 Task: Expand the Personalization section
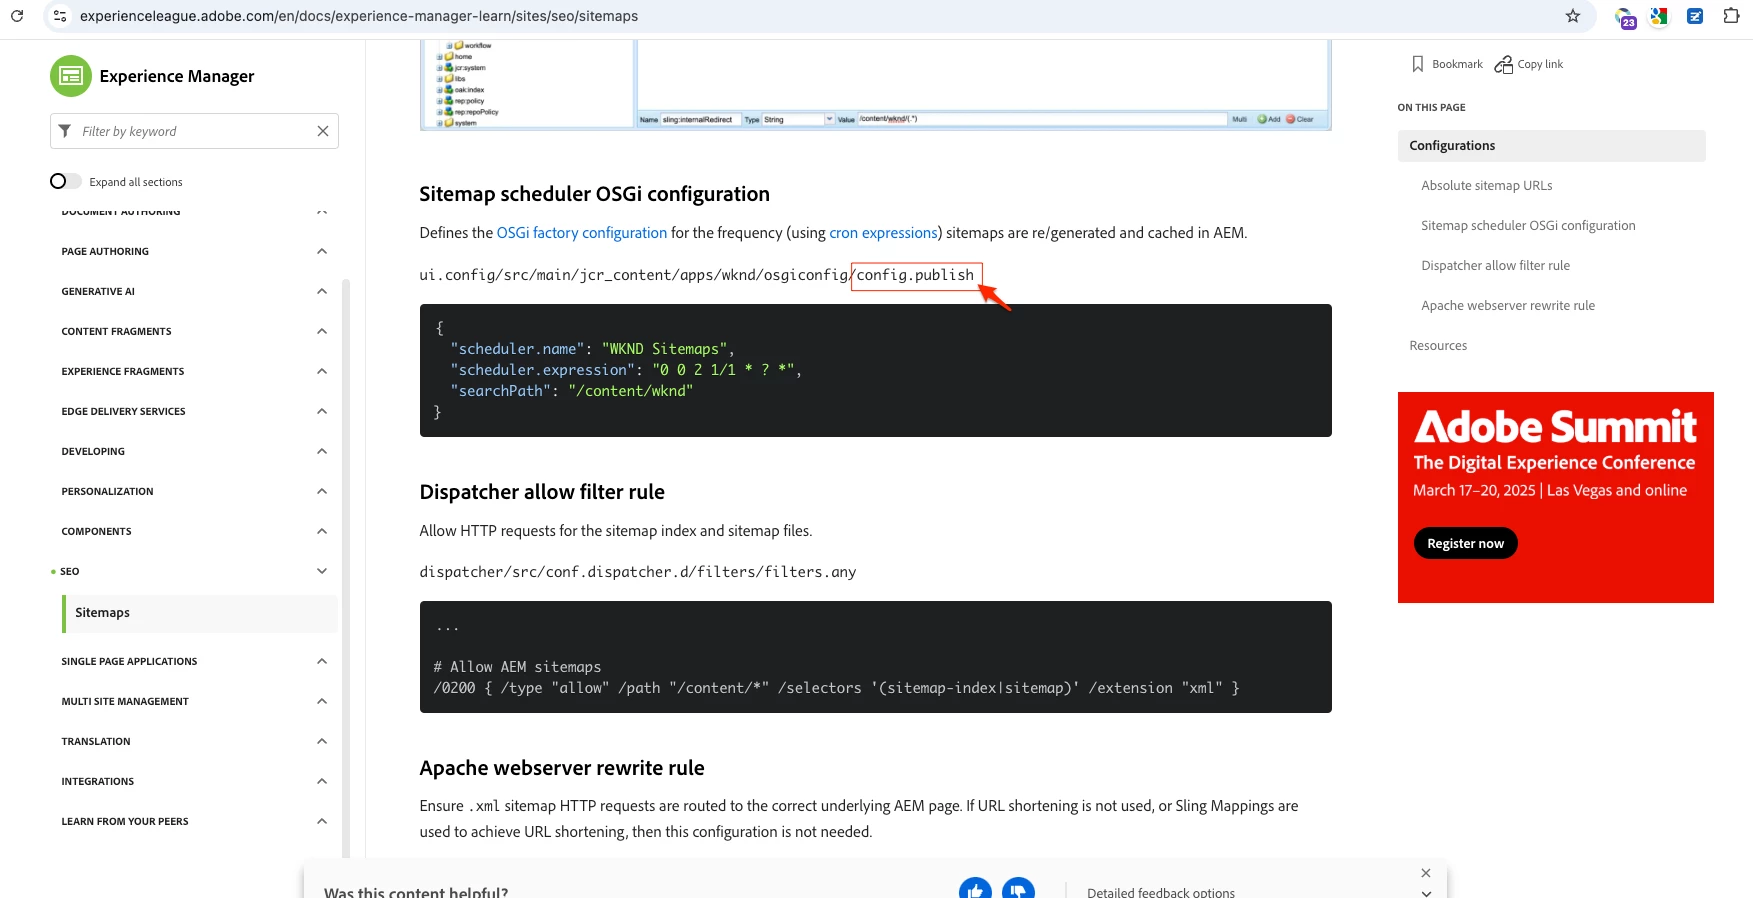(322, 491)
